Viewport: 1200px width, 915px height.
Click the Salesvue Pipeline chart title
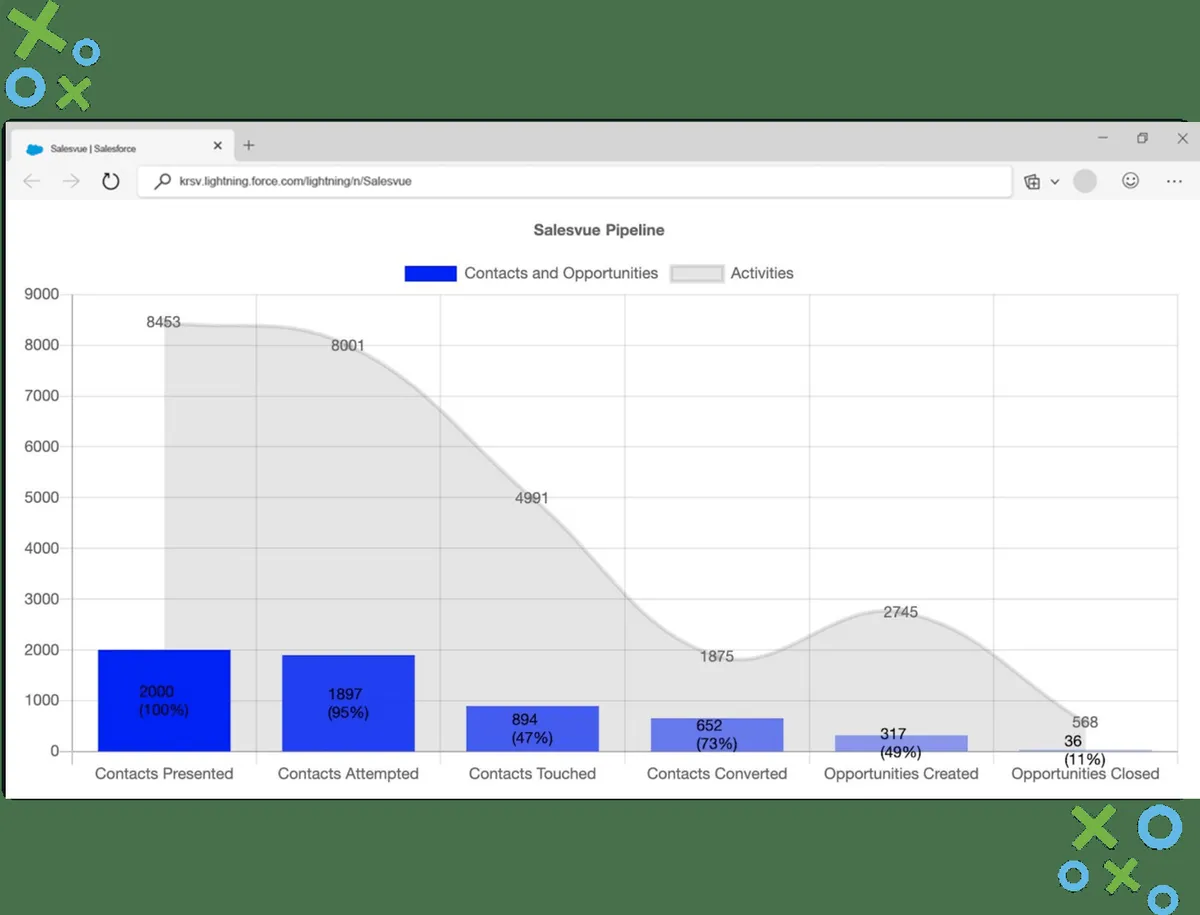click(599, 230)
